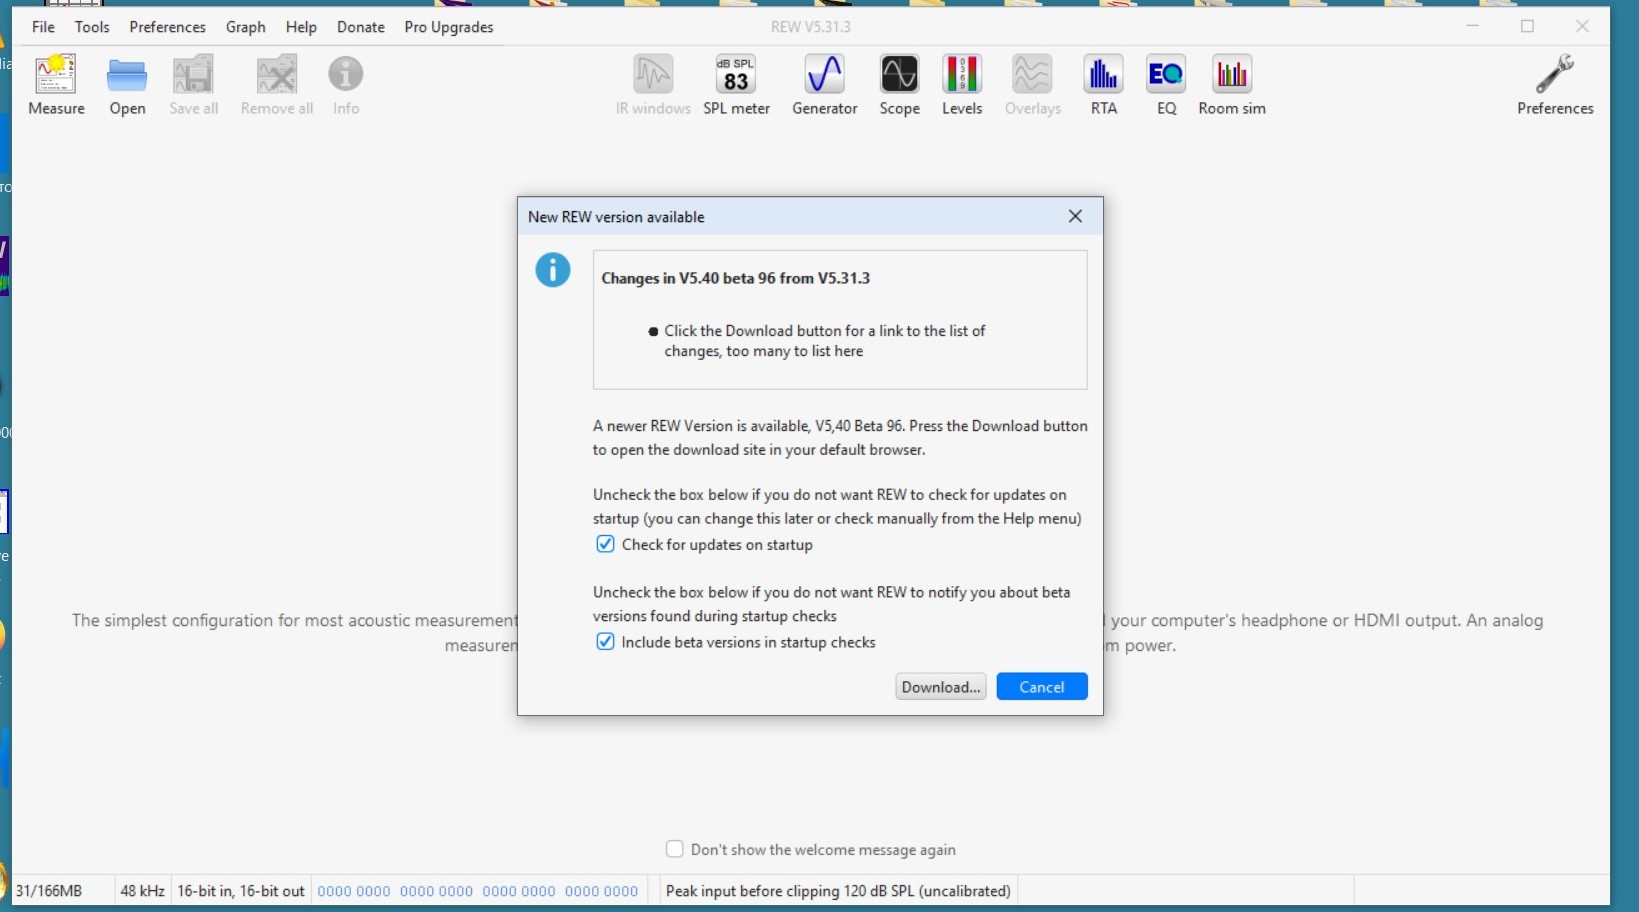The image size is (1639, 912).
Task: Open a measurement file with Open icon
Action: point(127,85)
